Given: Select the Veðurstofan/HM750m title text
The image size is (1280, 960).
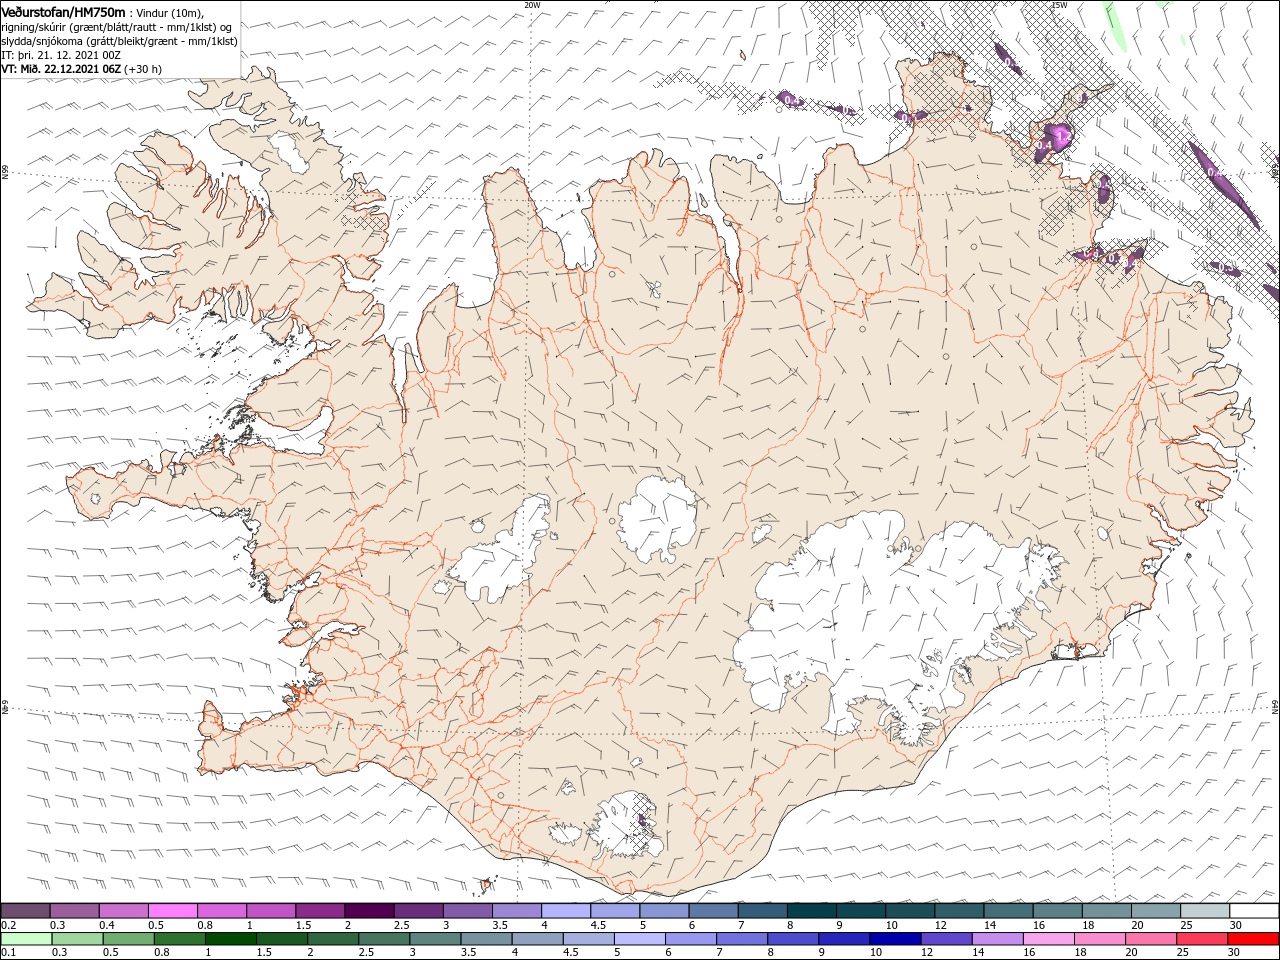Looking at the screenshot, I should point(64,11).
